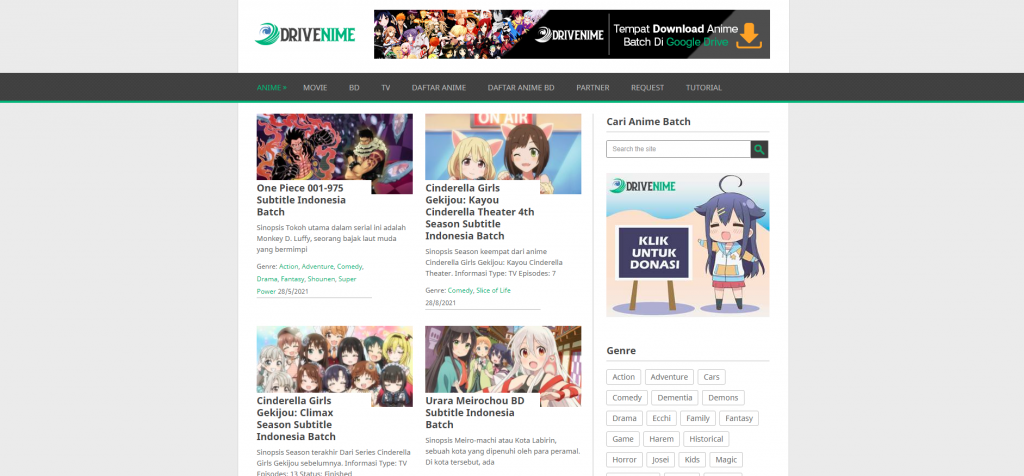Open Cinderella Girls Gekijou 4th Season thumbnail
This screenshot has height=476, width=1024.
(503, 147)
